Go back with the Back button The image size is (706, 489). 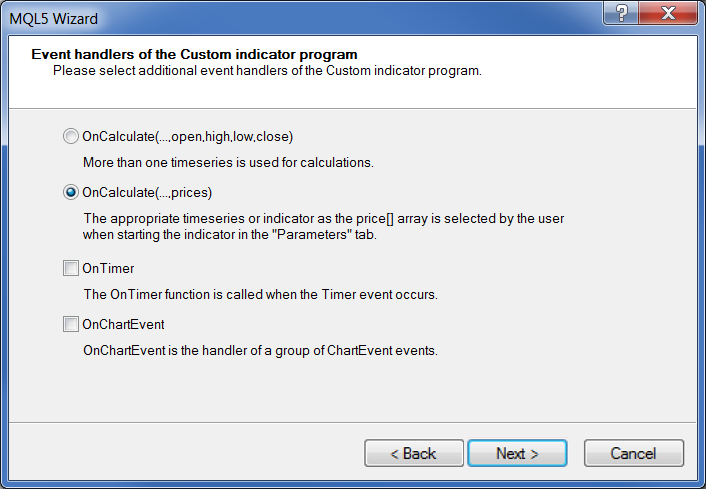tap(413, 453)
